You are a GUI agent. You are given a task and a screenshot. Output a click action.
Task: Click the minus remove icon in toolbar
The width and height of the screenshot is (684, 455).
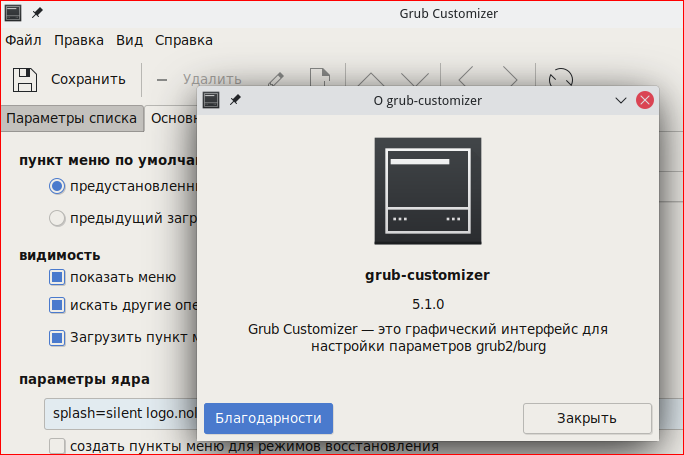(x=162, y=80)
